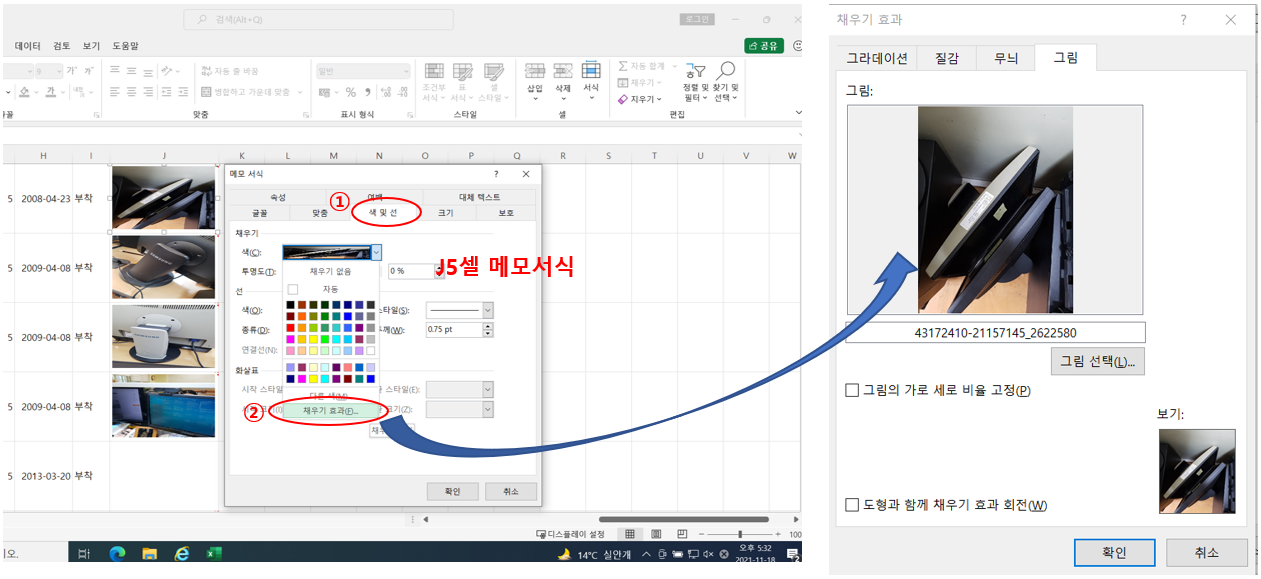
Task: Switch to the Gradient (그라데이션) tab
Action: [876, 58]
